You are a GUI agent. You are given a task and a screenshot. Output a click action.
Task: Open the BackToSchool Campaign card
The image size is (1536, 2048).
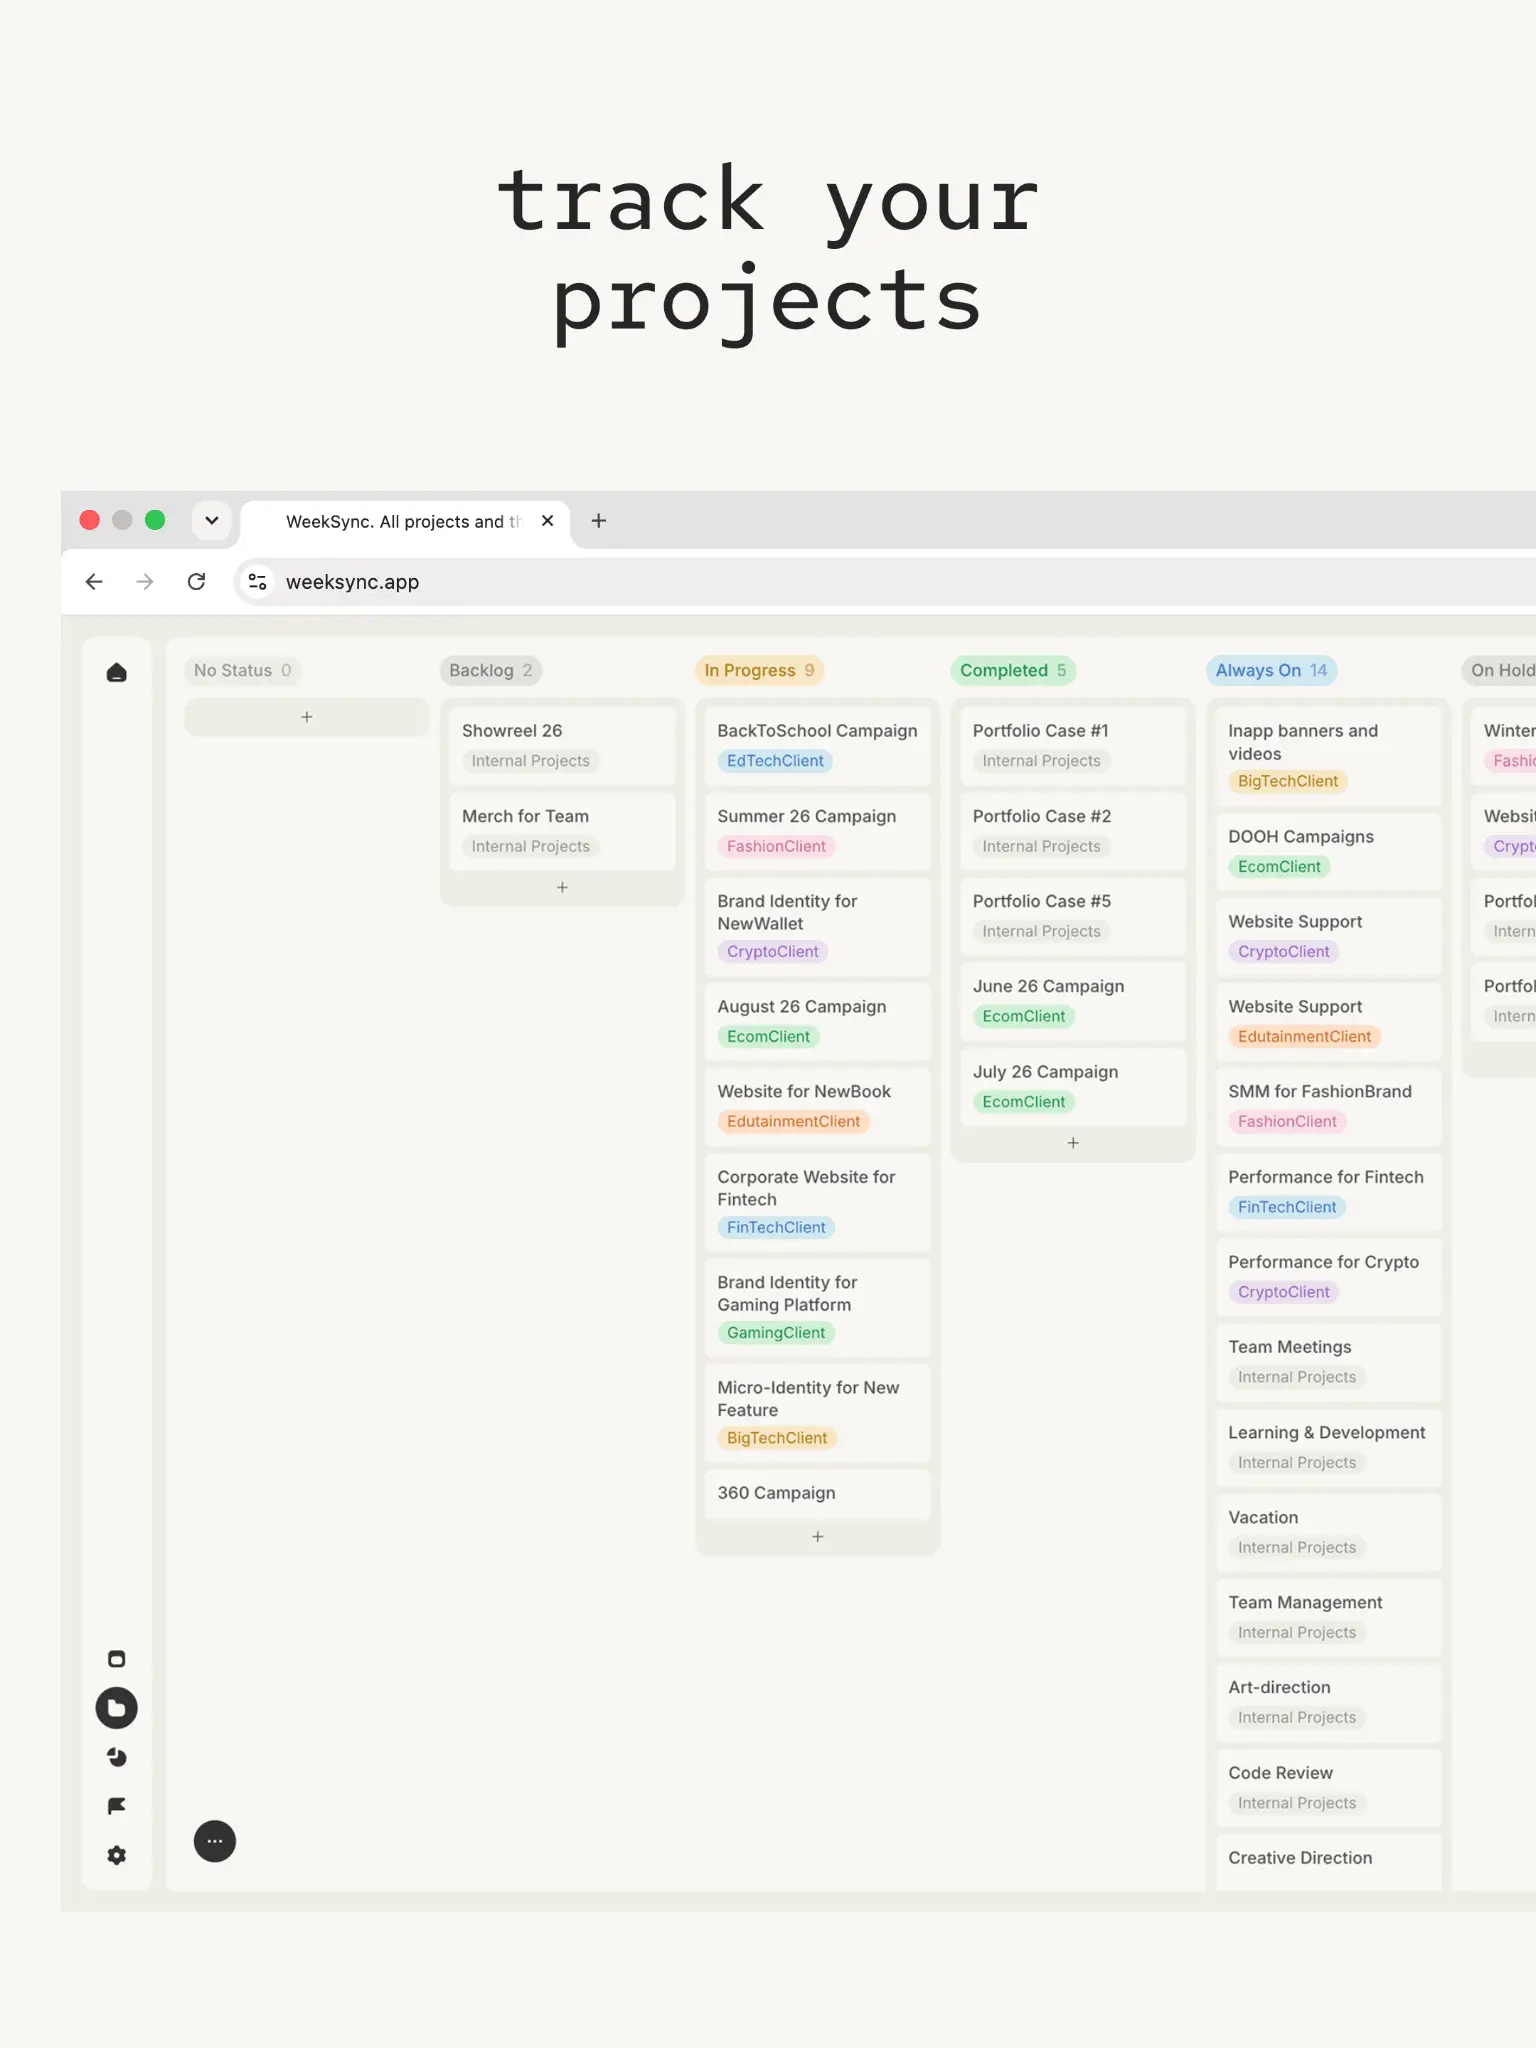817,746
